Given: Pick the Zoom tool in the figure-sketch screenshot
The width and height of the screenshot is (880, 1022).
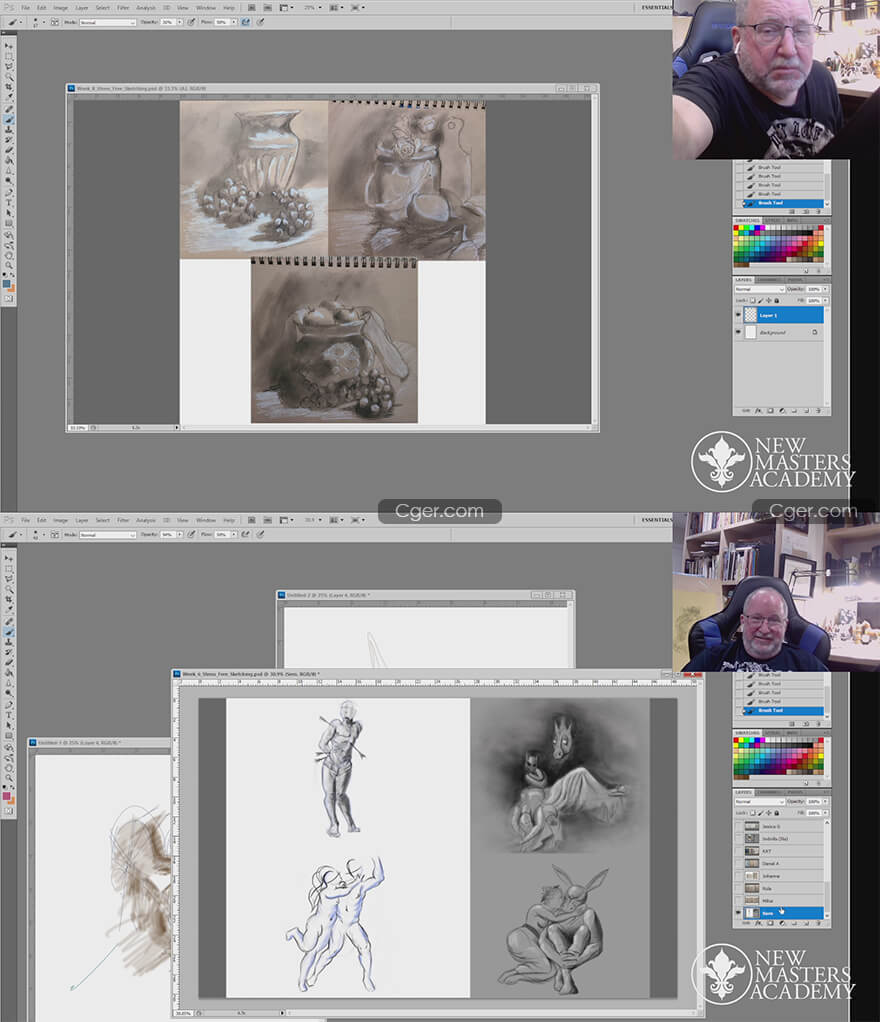Looking at the screenshot, I should (x=8, y=778).
